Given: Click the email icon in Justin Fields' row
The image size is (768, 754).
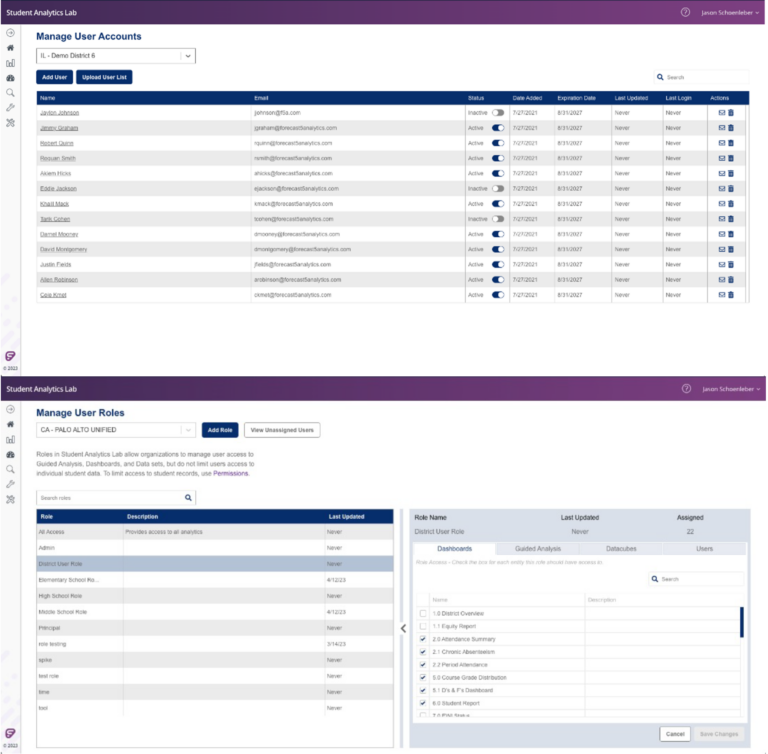Looking at the screenshot, I should click(722, 265).
